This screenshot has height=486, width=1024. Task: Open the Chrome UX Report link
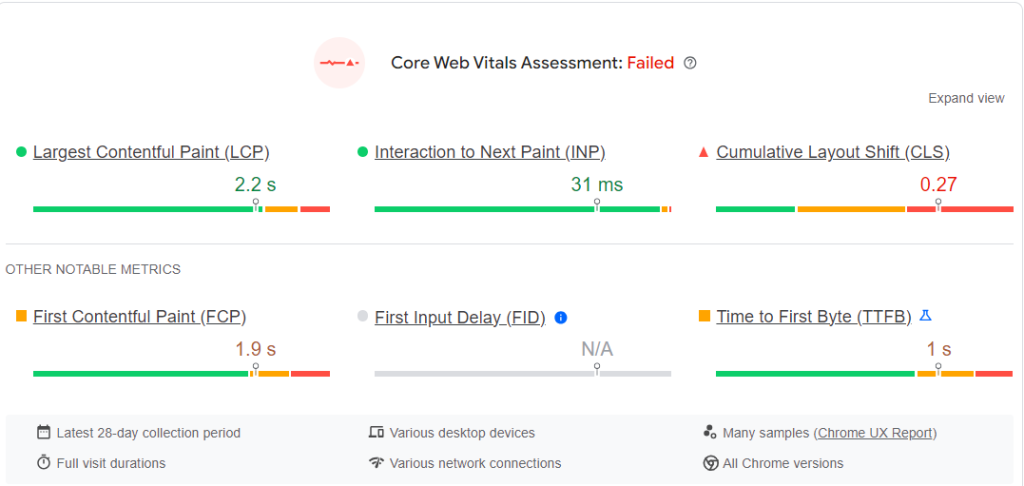(x=876, y=433)
